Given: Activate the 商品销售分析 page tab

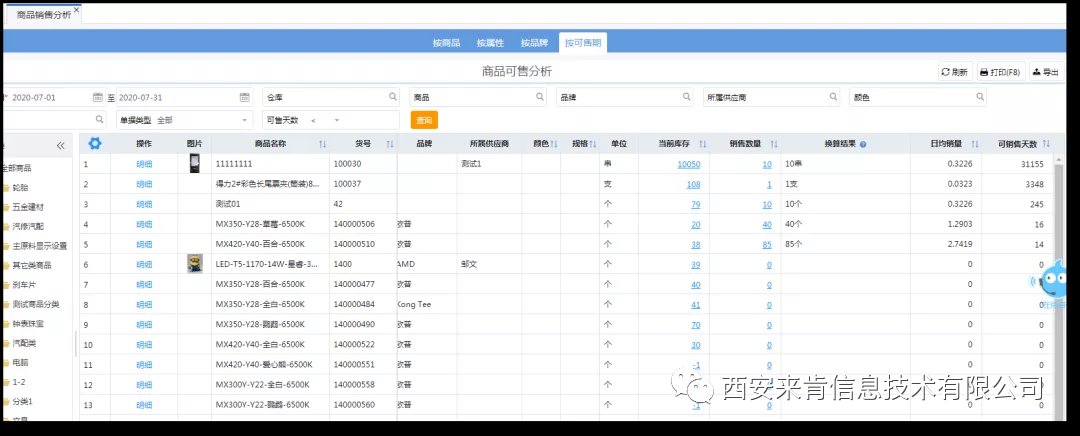Looking at the screenshot, I should (x=43, y=14).
